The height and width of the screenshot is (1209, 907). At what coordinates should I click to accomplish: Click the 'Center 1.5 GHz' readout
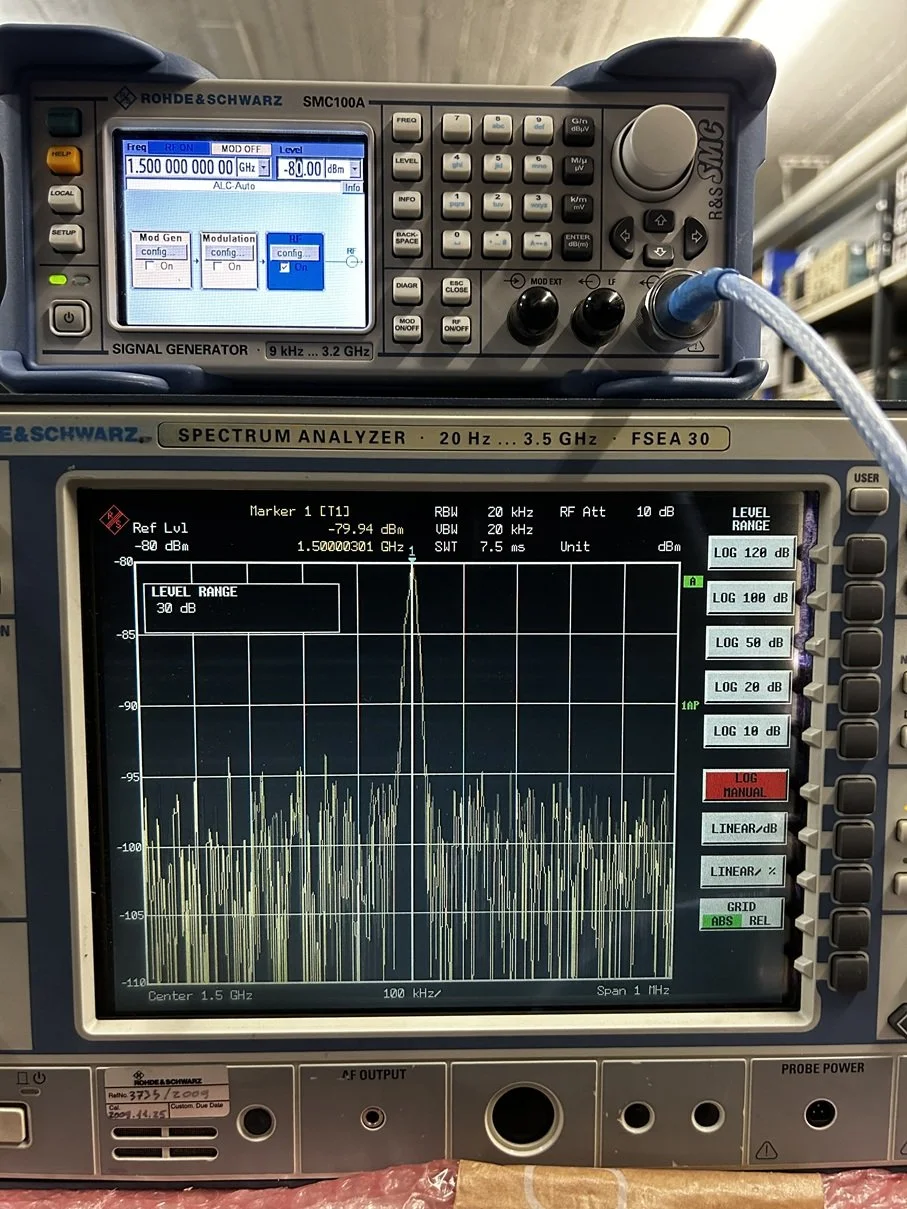pyautogui.click(x=200, y=995)
